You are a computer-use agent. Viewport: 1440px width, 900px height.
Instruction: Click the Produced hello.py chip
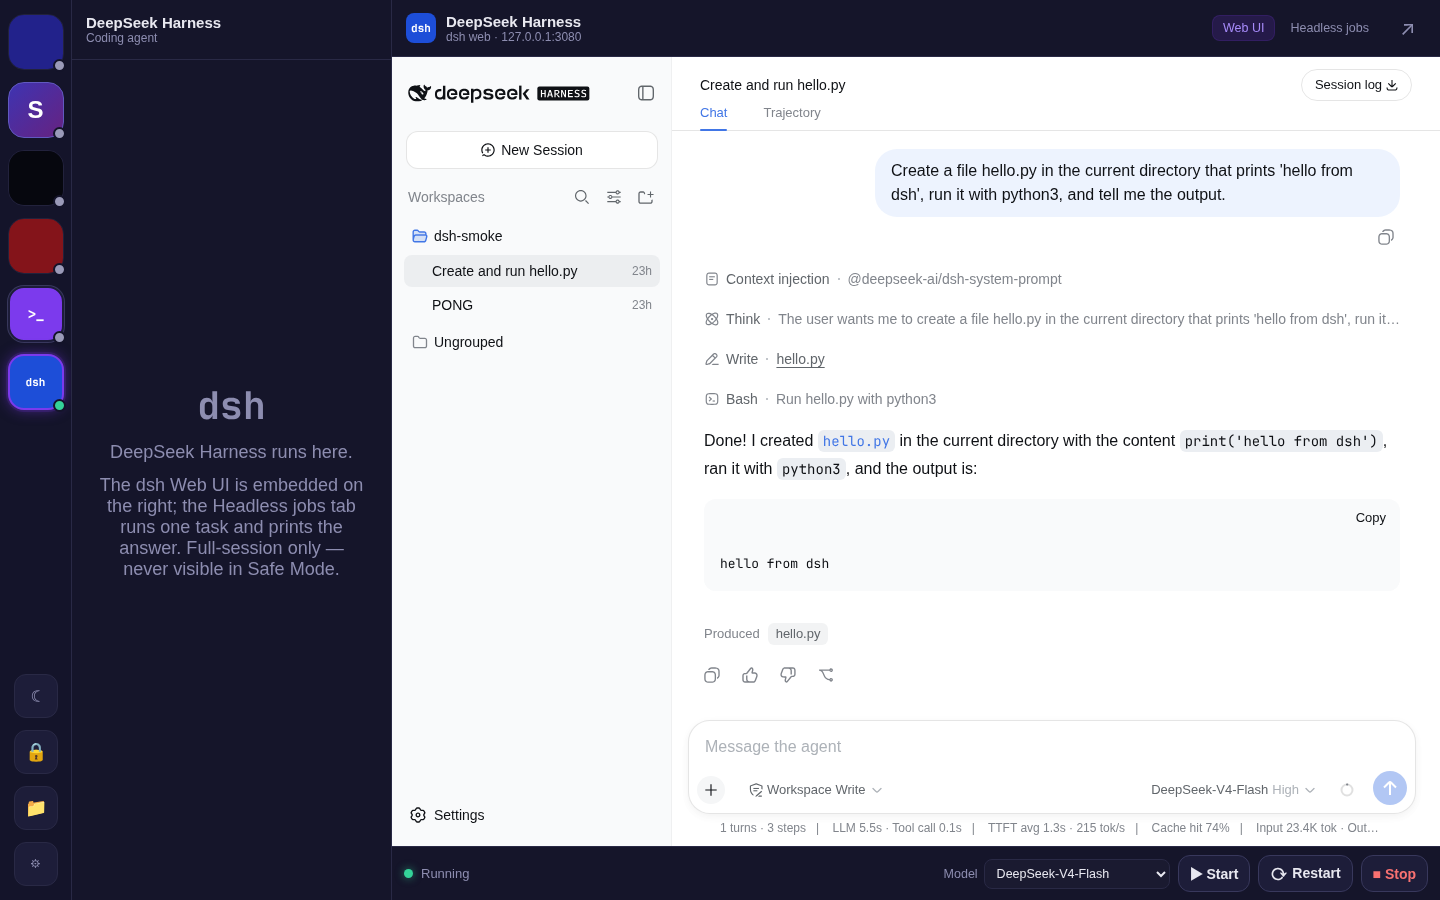(798, 634)
